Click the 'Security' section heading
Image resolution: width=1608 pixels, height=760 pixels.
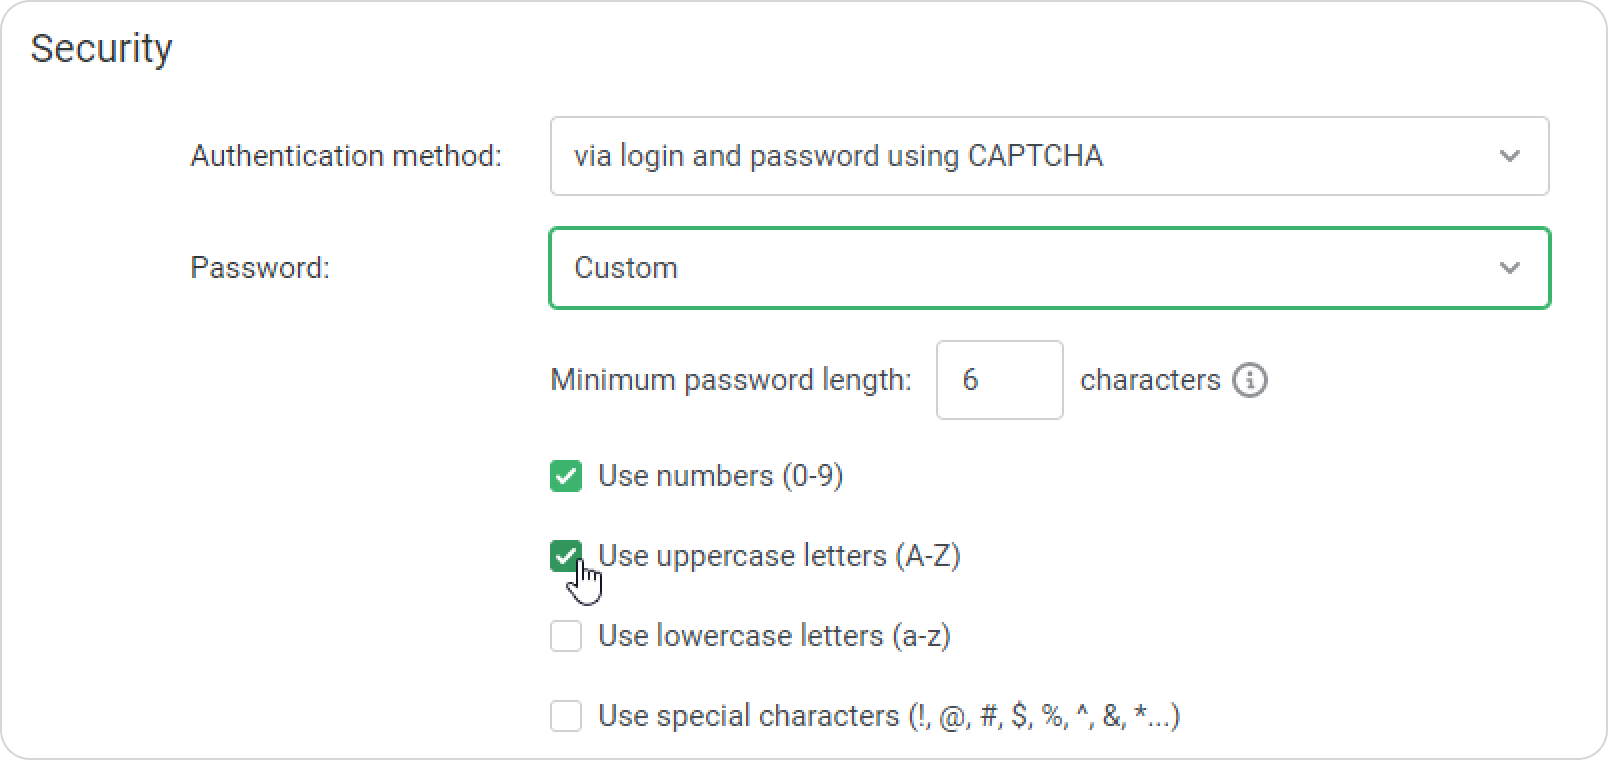[x=101, y=49]
